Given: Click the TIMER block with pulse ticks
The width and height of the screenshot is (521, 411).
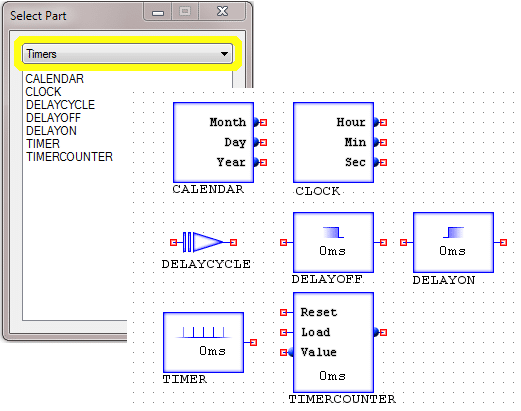Looking at the screenshot, I should coord(203,342).
